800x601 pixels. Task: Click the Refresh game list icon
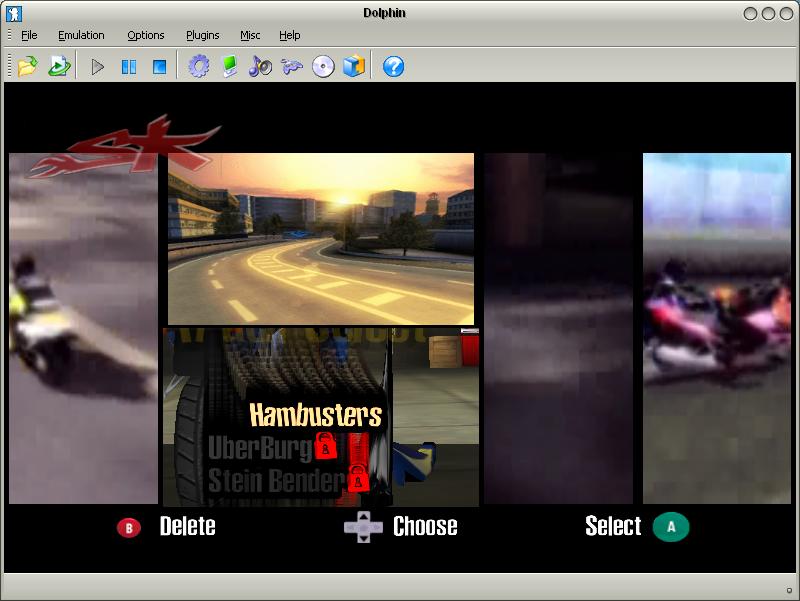[59, 67]
